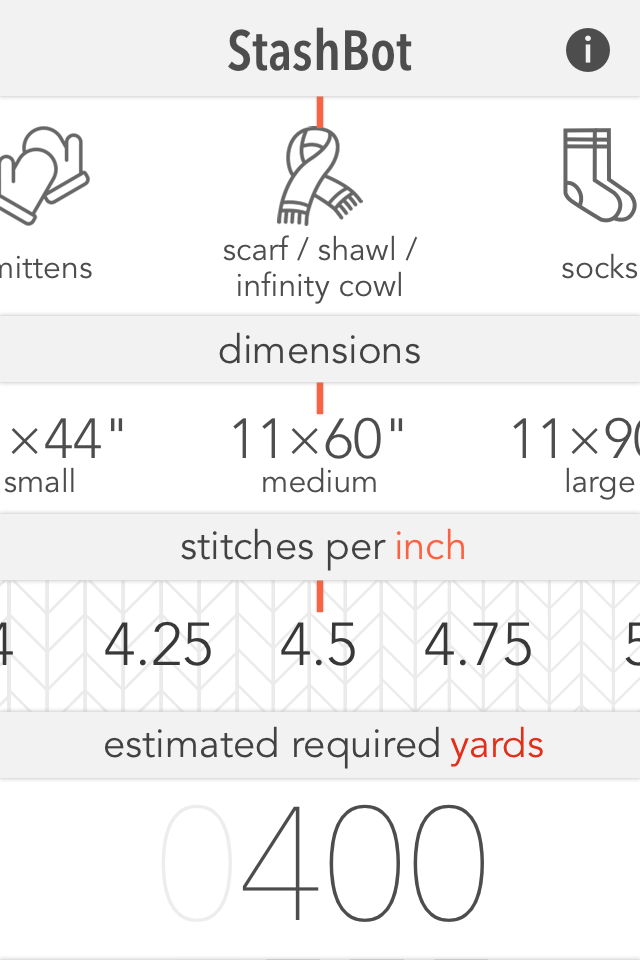
Task: Select the 'scarf / shawl / infinity cowl' label
Action: (319, 267)
